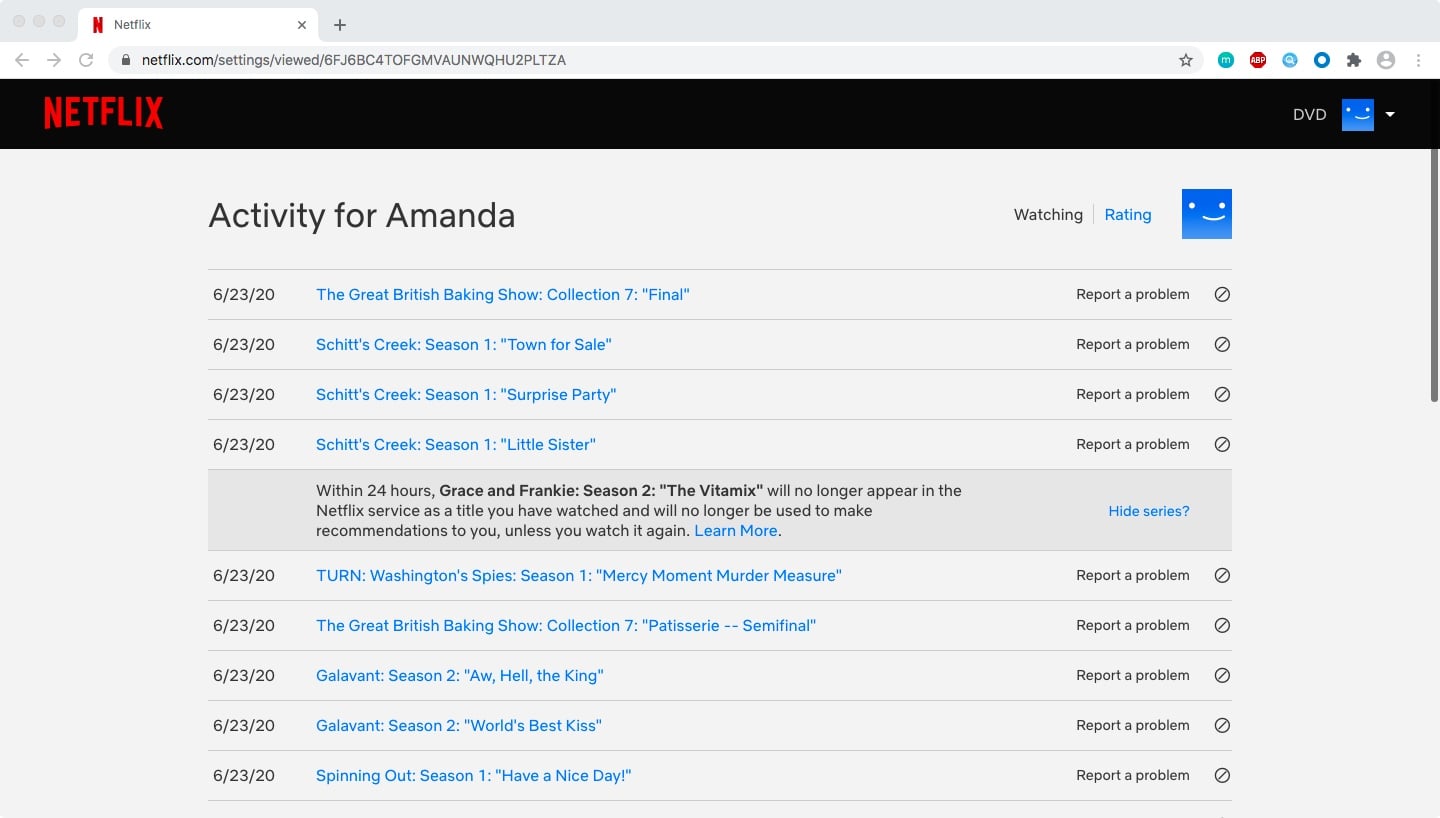Open Chrome user profile icon

pos(1386,60)
